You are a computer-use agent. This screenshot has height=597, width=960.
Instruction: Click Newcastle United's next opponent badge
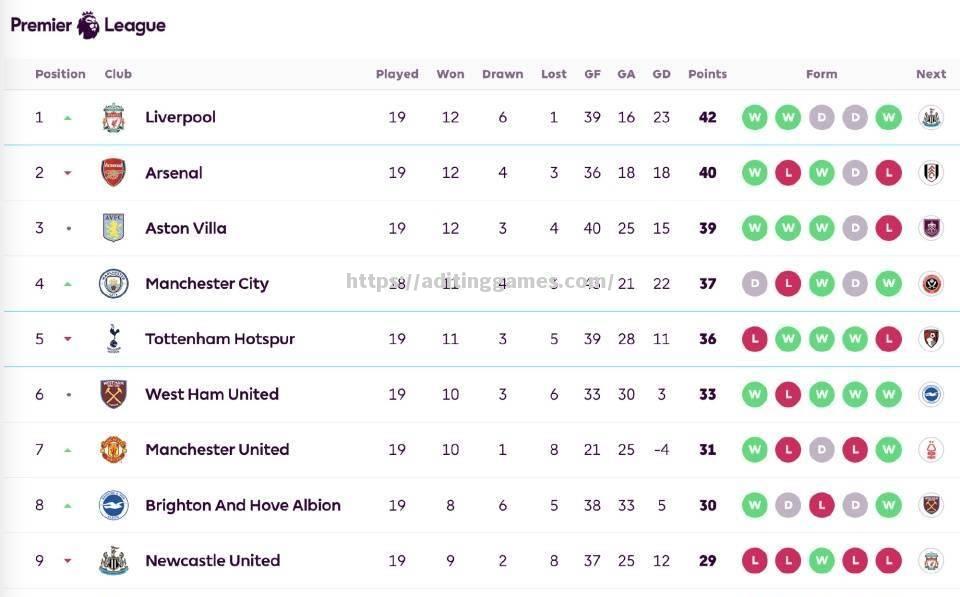pos(931,561)
